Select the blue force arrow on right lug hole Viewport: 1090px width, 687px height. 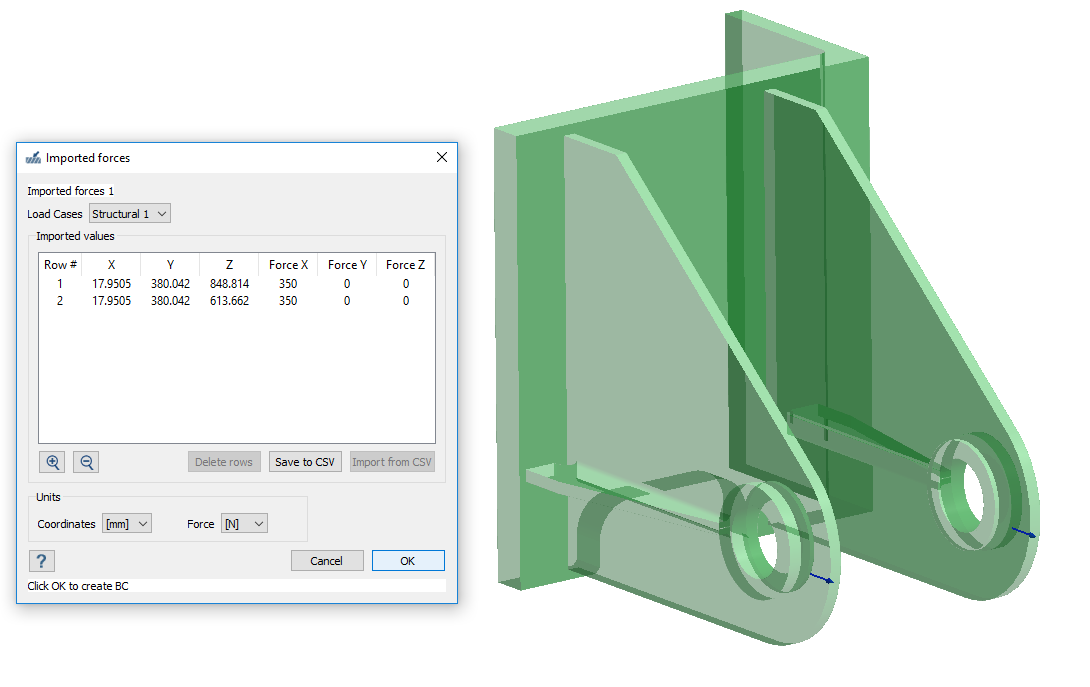[x=1024, y=532]
